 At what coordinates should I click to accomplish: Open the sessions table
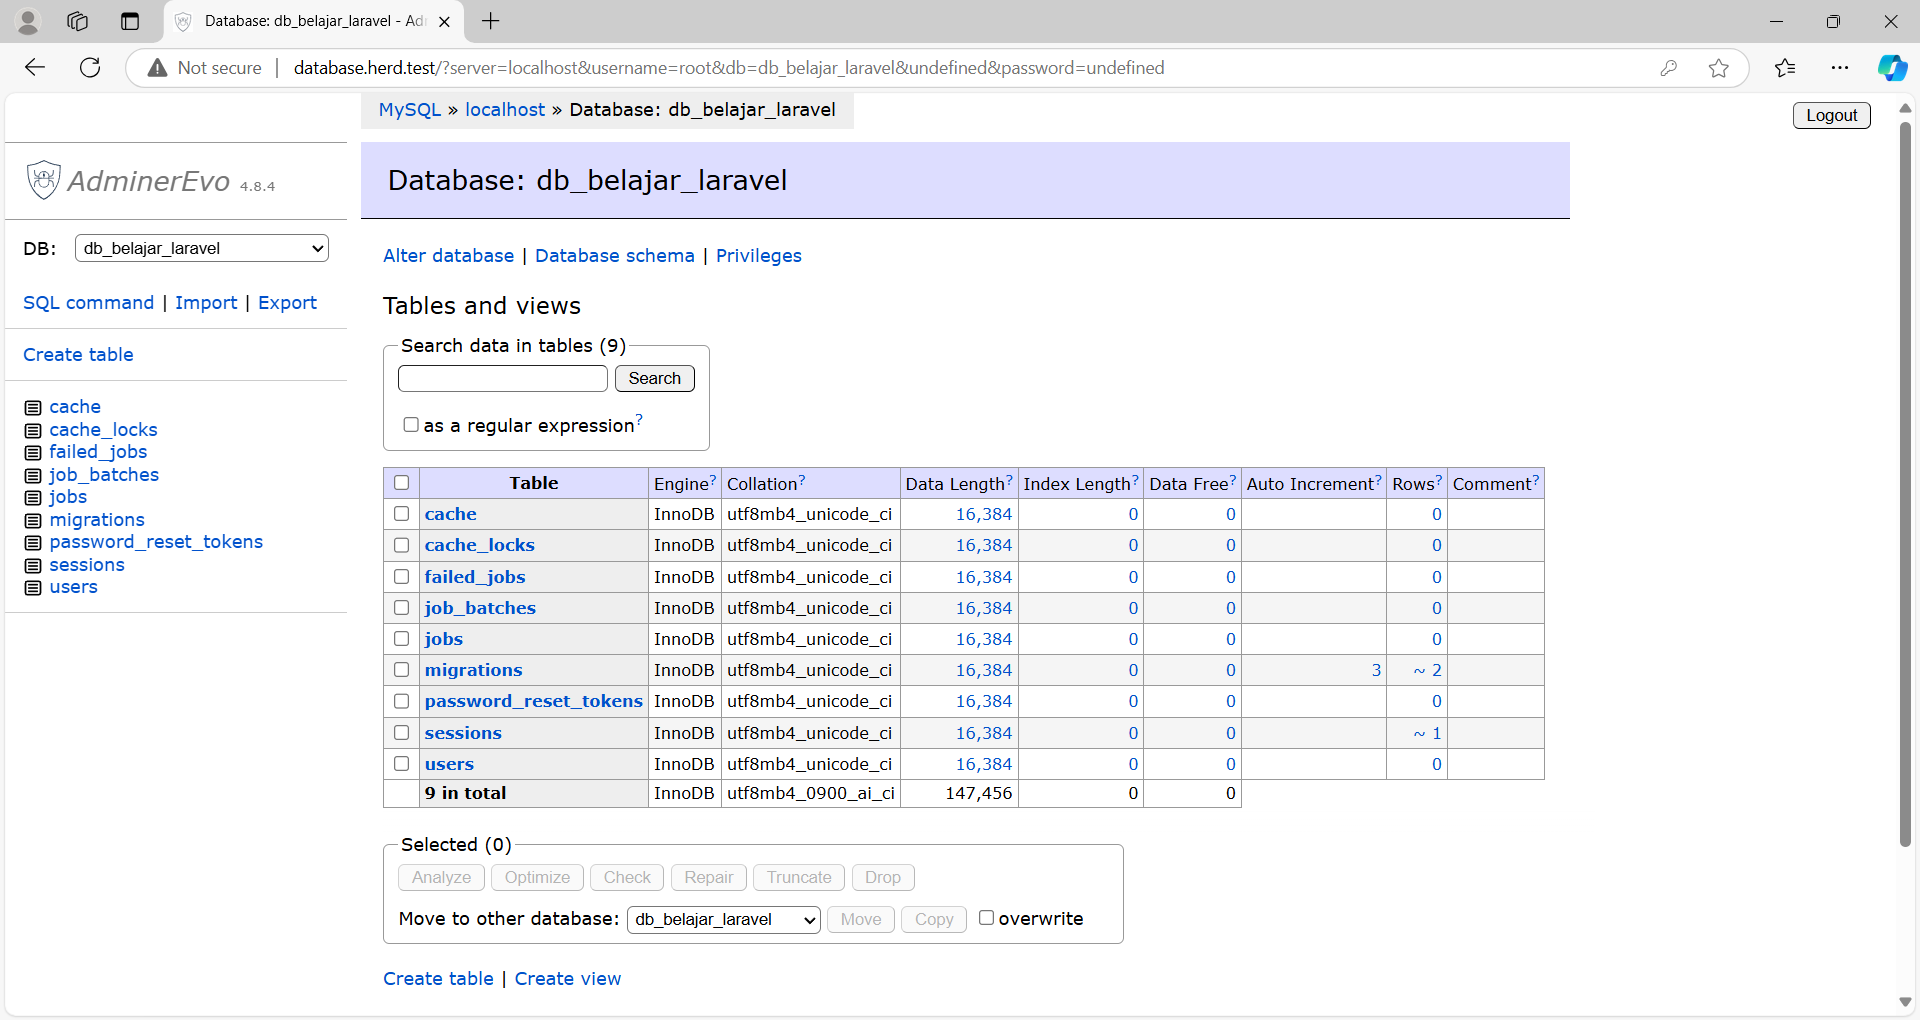[x=463, y=733]
